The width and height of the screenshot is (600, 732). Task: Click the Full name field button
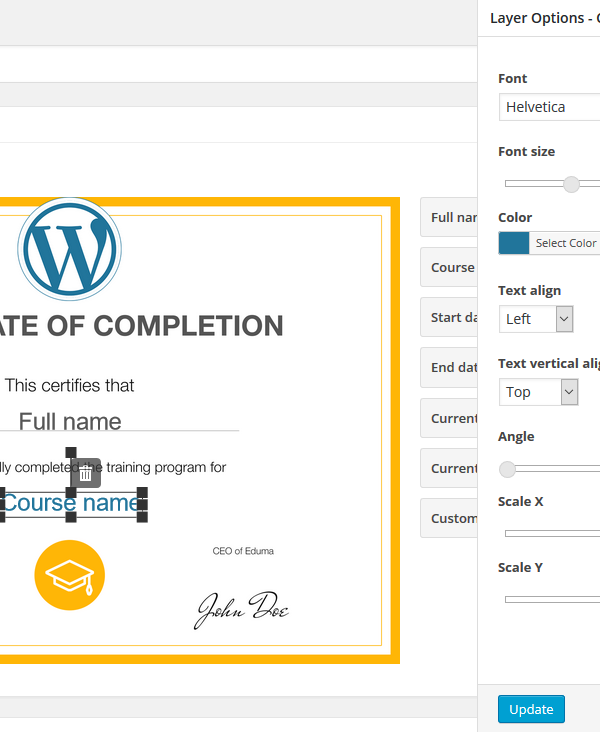(x=450, y=217)
